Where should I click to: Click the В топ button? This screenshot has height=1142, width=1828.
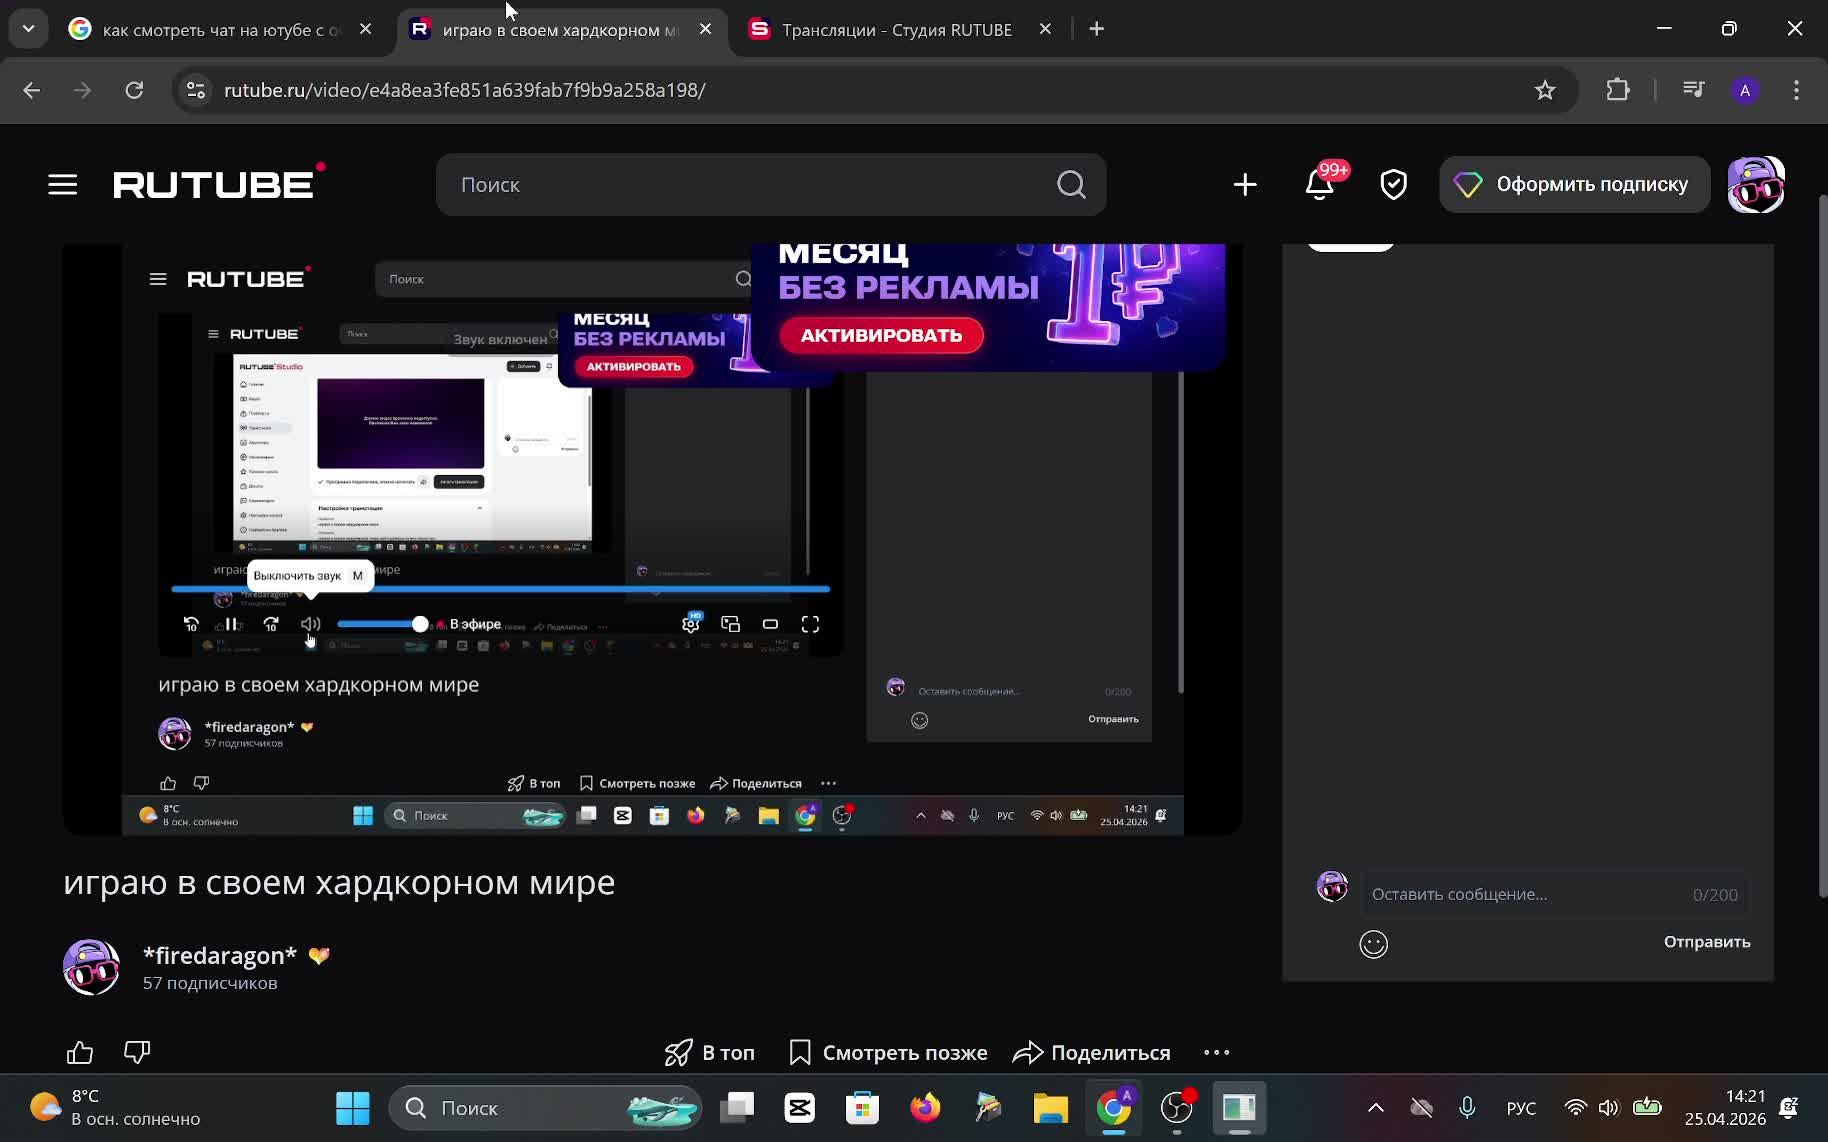pos(710,1053)
